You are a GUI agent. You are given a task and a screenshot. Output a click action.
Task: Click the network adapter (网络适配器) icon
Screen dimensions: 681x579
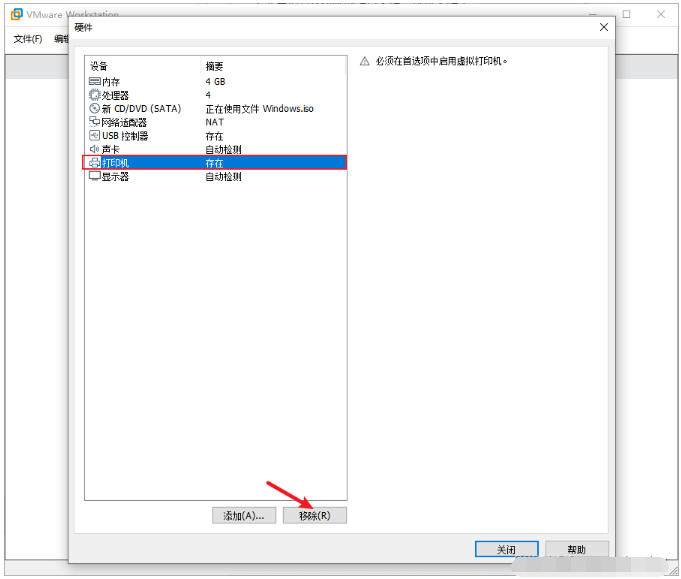[x=94, y=122]
